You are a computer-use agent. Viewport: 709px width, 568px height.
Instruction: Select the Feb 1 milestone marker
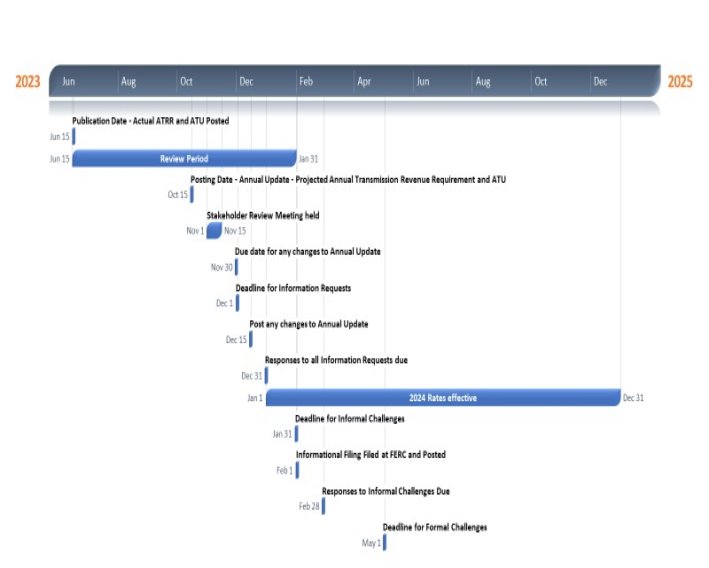(x=298, y=470)
